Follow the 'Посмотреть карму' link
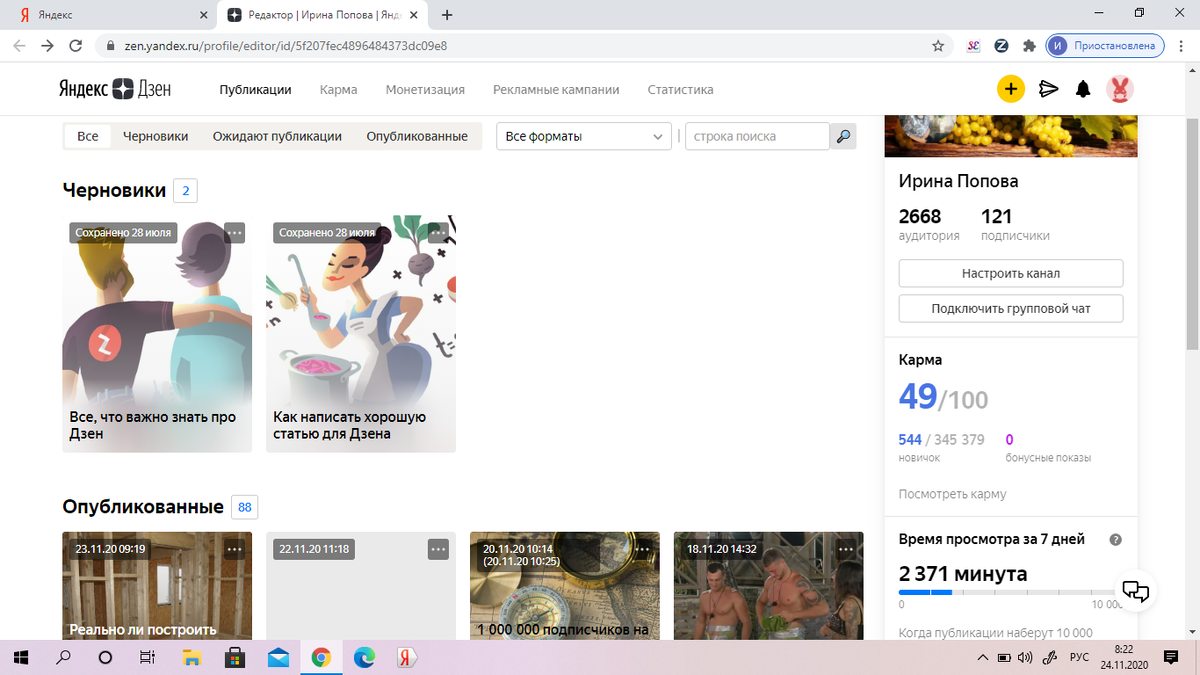This screenshot has height=675, width=1200. [953, 494]
